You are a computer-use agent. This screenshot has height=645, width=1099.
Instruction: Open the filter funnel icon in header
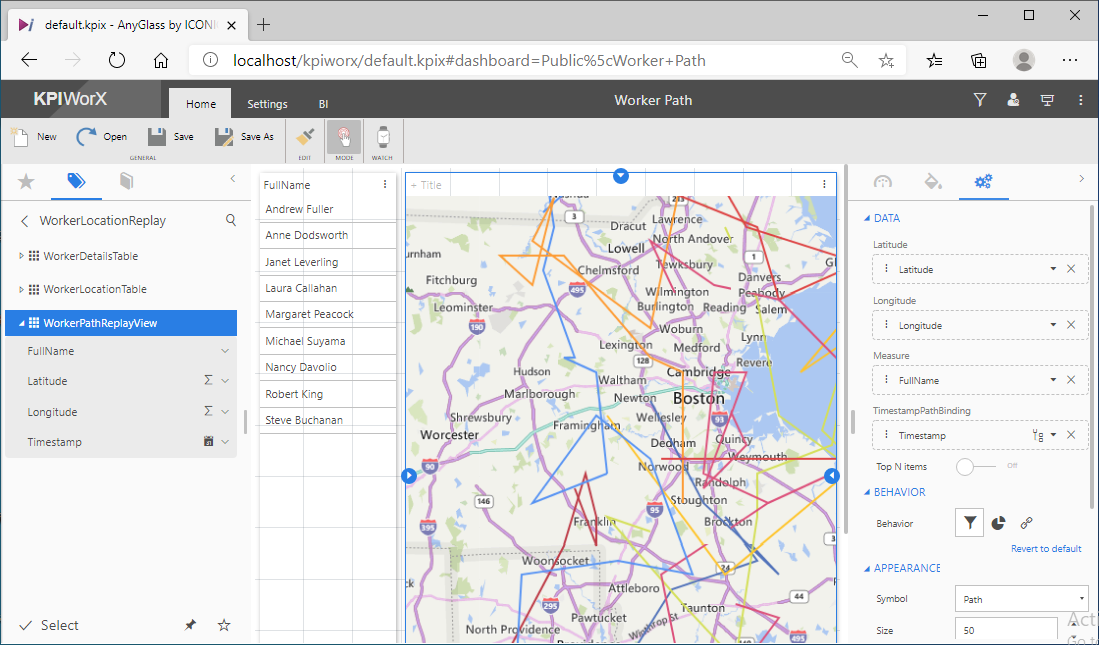[x=980, y=100]
